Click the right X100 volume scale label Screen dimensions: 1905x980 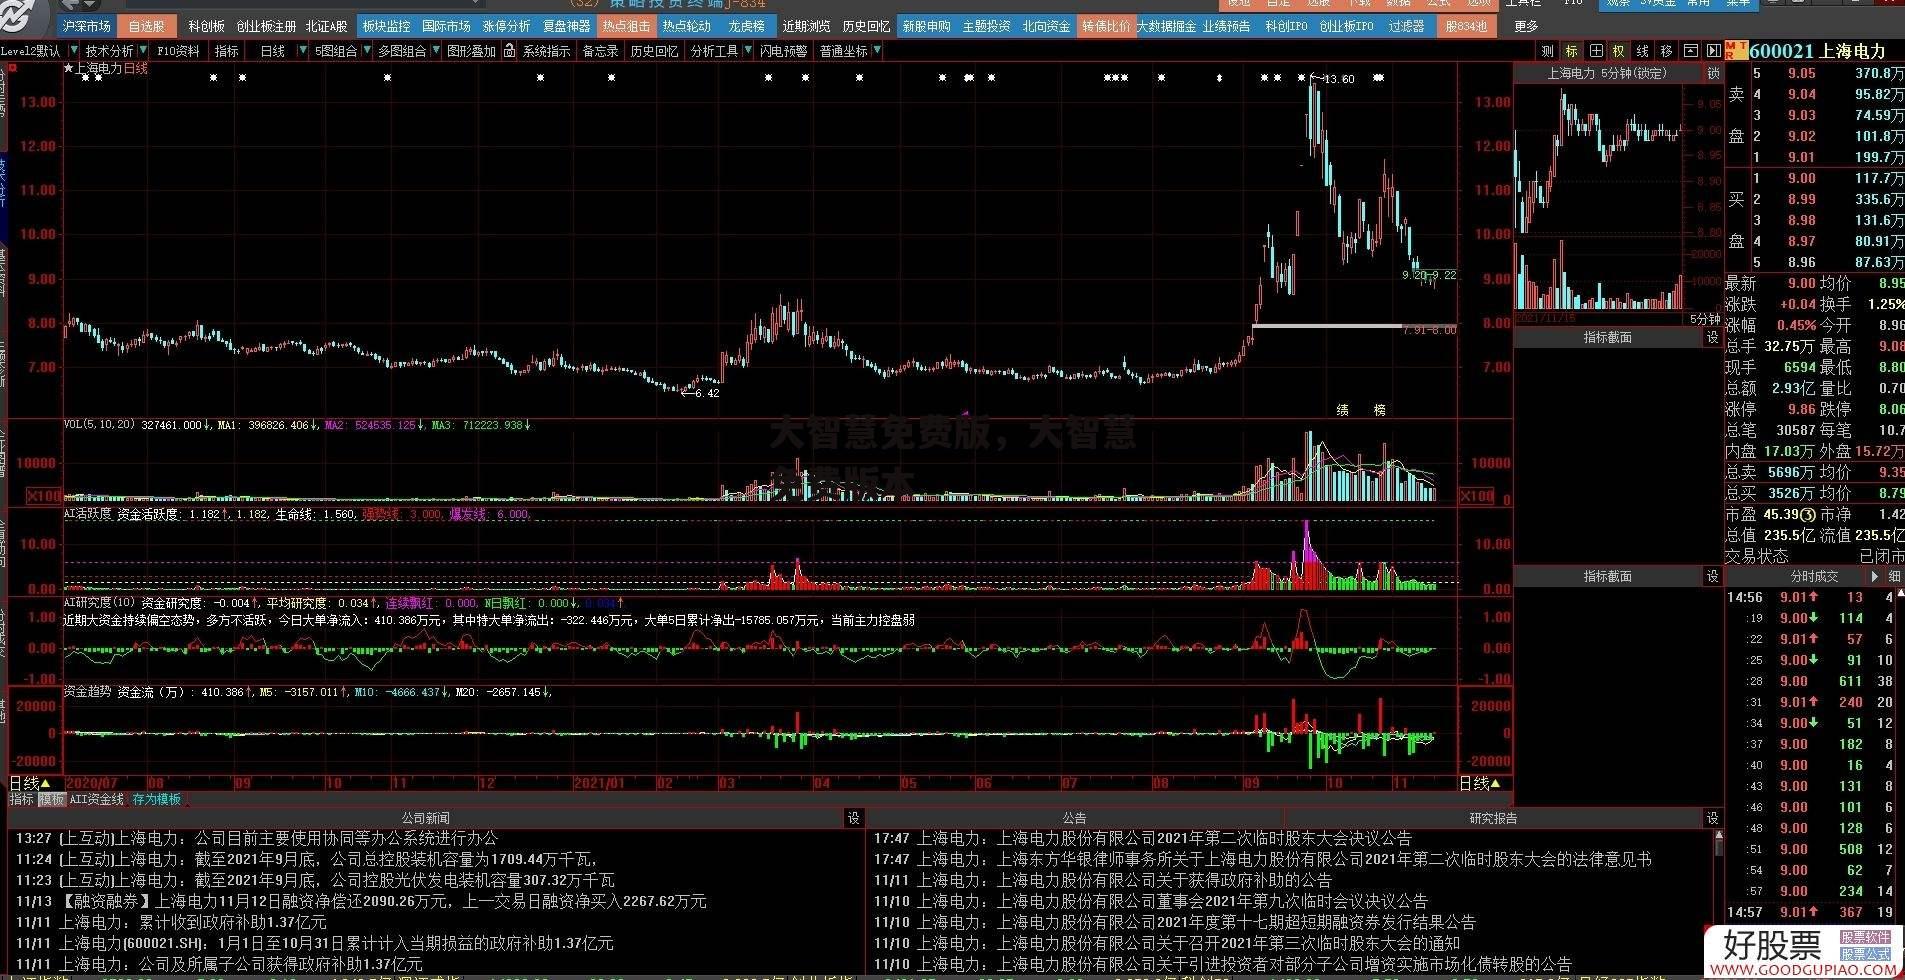[1477, 496]
